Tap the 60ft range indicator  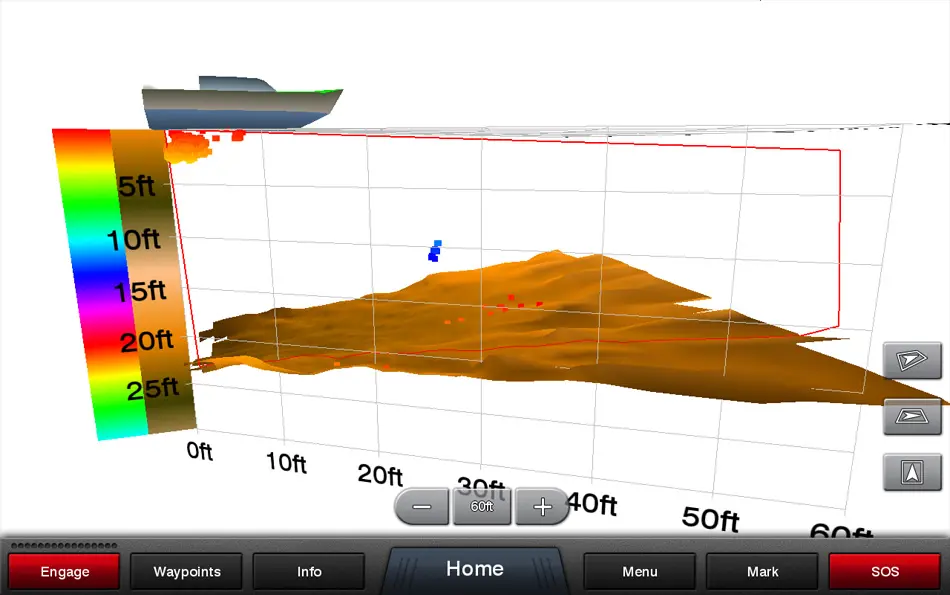click(482, 507)
